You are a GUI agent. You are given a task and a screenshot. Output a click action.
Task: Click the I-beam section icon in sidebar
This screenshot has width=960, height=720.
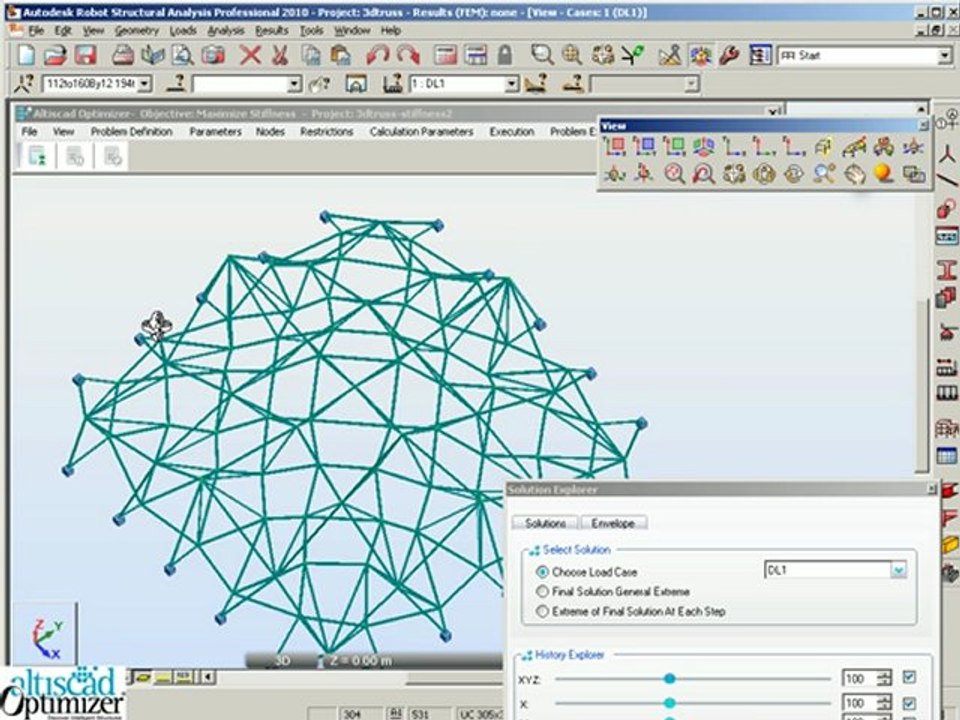pyautogui.click(x=947, y=270)
